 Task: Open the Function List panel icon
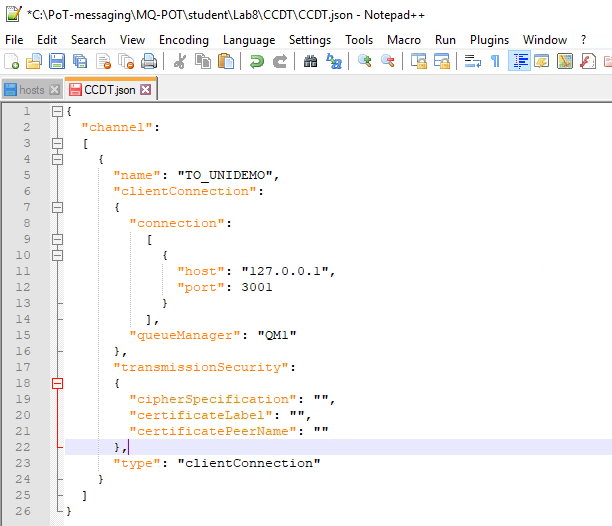coord(588,62)
